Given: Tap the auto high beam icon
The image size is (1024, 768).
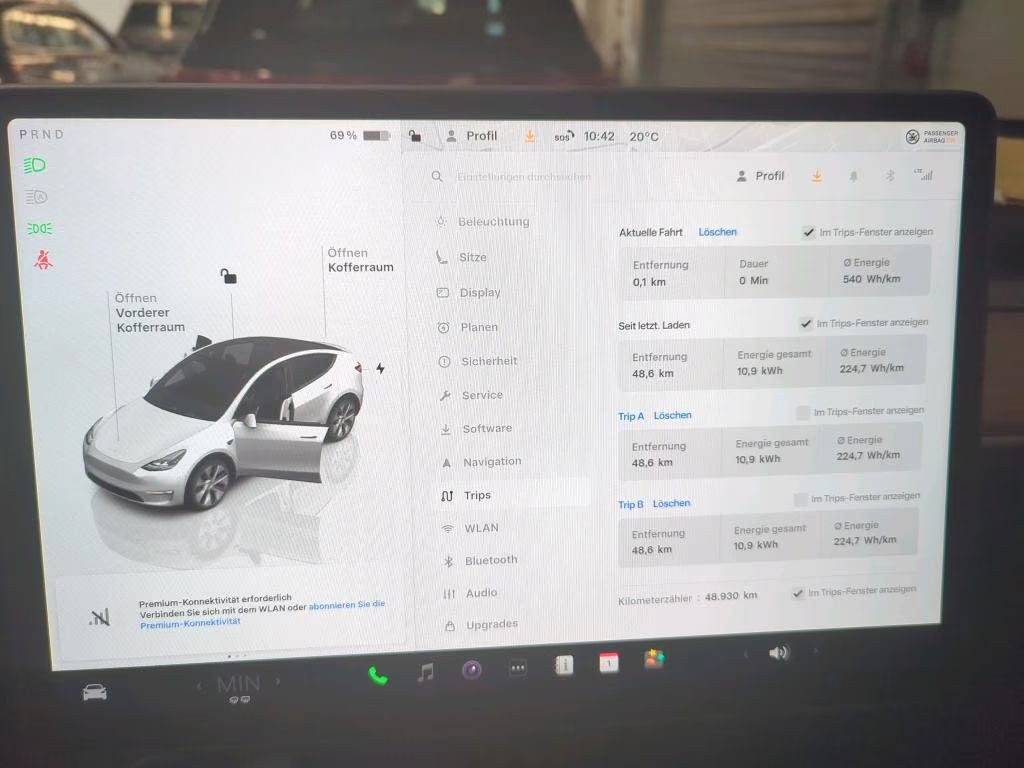Looking at the screenshot, I should [37, 197].
